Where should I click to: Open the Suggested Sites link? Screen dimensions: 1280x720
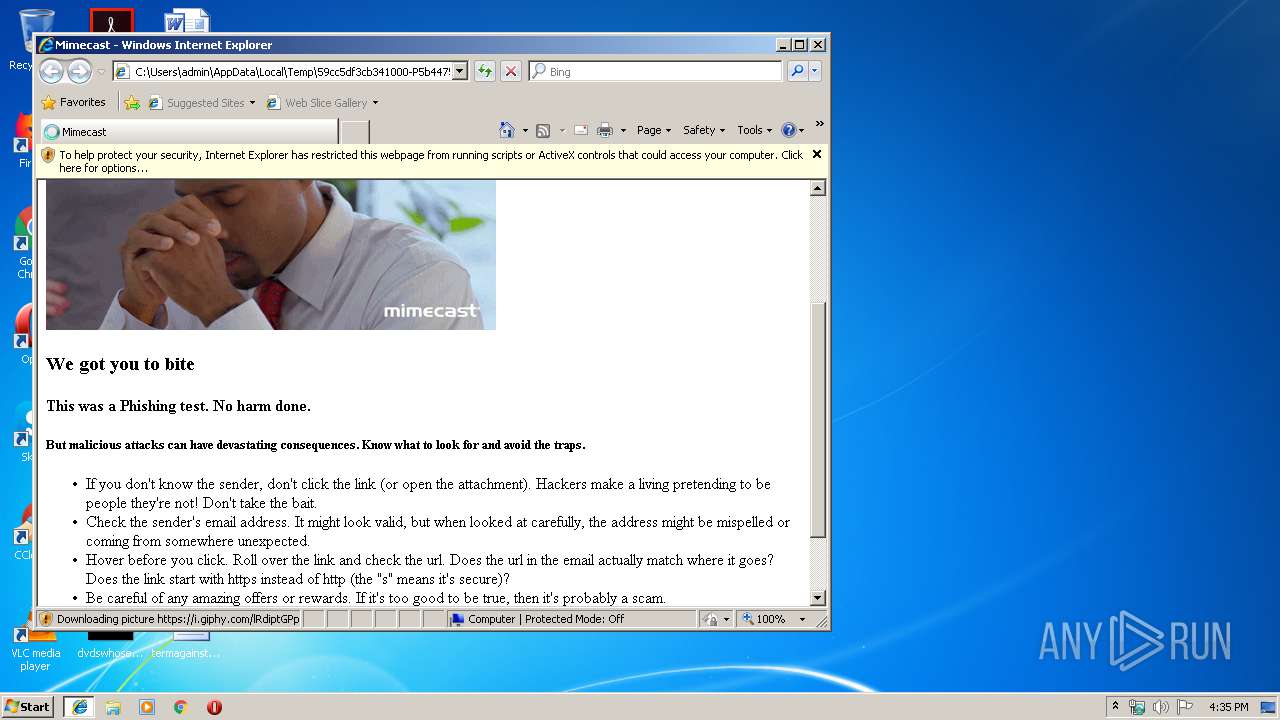[201, 102]
